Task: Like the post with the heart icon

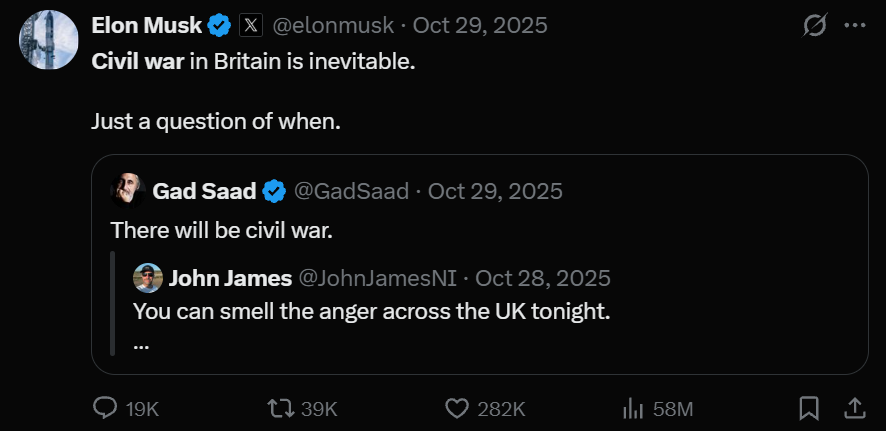Action: 457,408
